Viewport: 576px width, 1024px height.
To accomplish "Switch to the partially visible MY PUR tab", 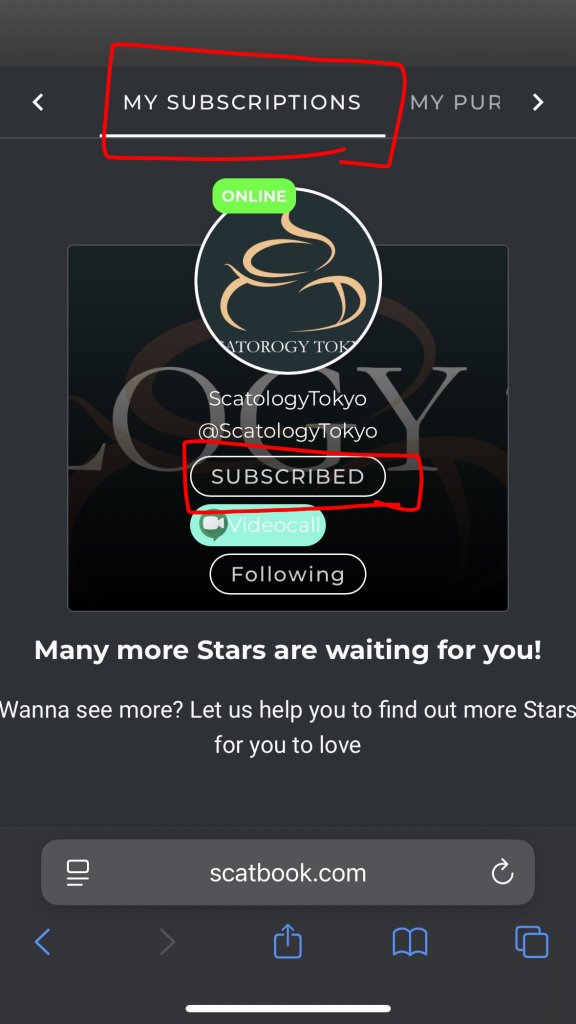I will point(456,103).
